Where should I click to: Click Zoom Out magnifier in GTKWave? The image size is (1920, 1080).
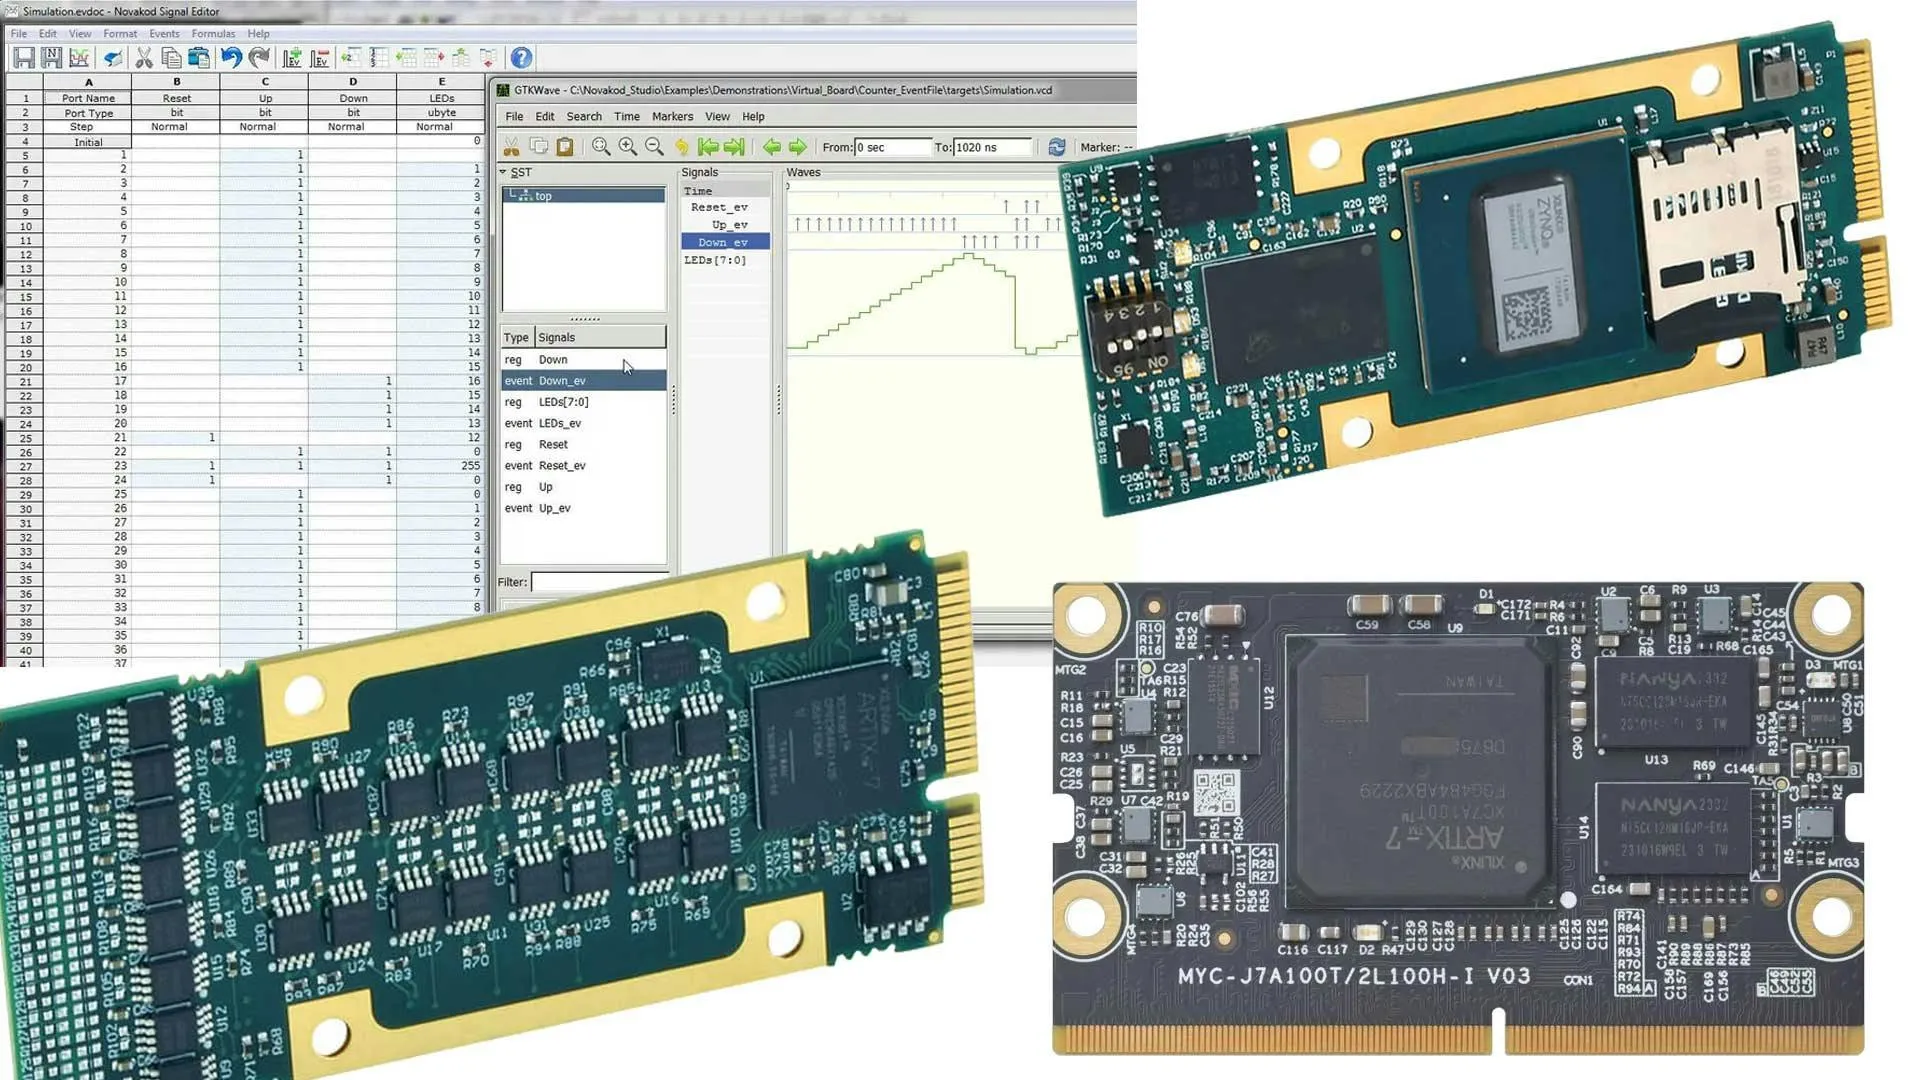click(654, 147)
